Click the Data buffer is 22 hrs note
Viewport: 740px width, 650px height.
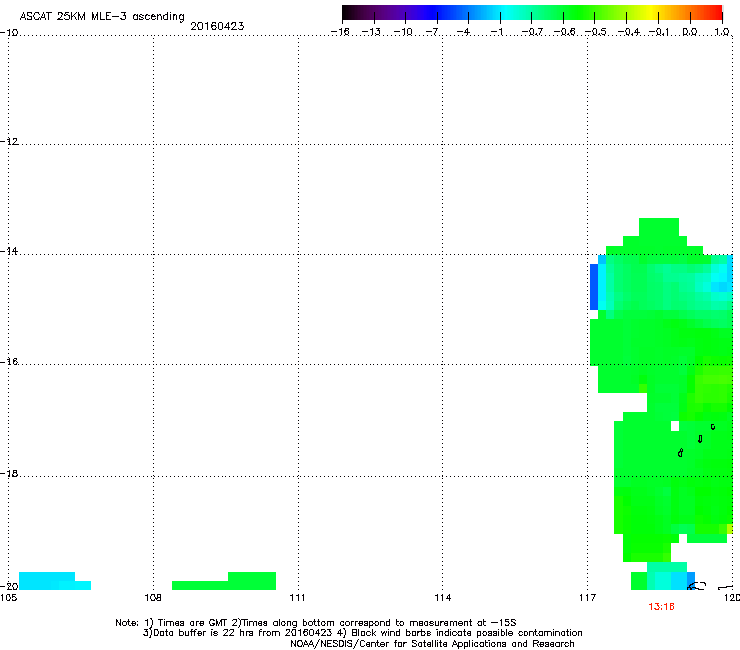click(362, 633)
